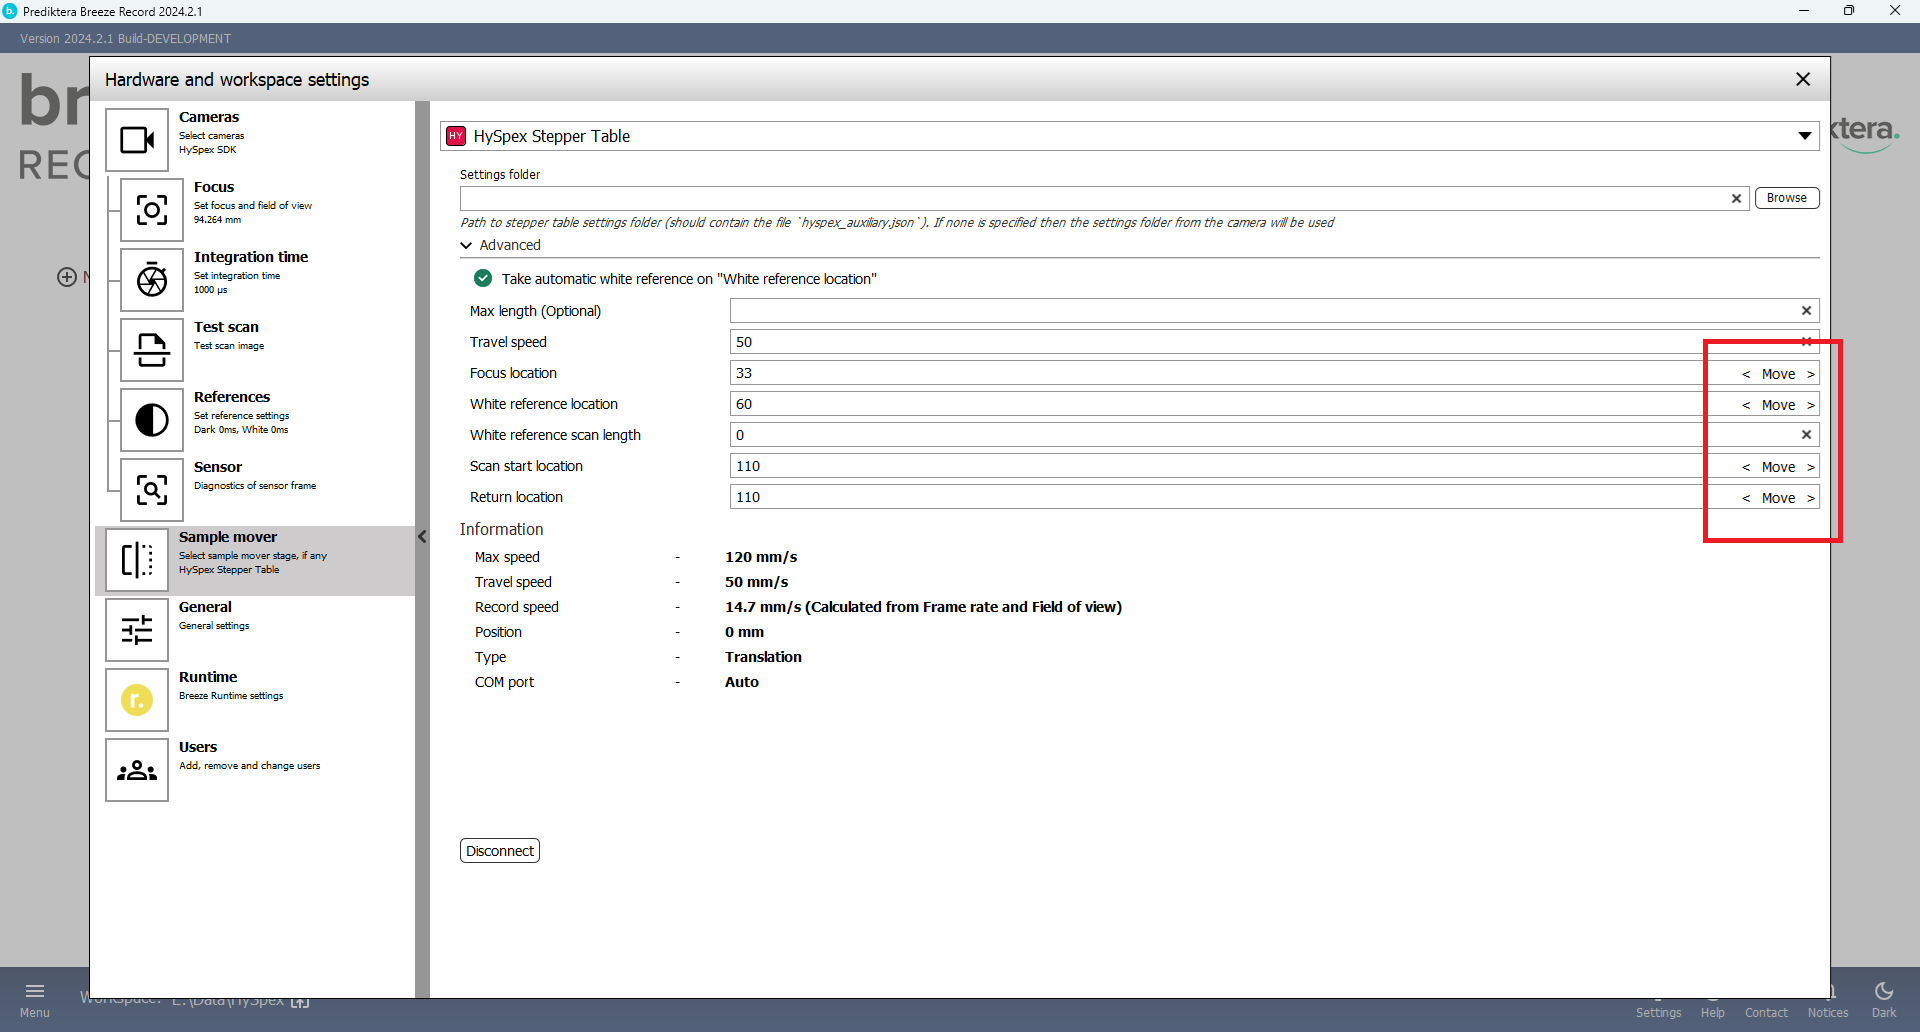This screenshot has height=1032, width=1920.
Task: Open the References contrast icon
Action: tap(152, 420)
